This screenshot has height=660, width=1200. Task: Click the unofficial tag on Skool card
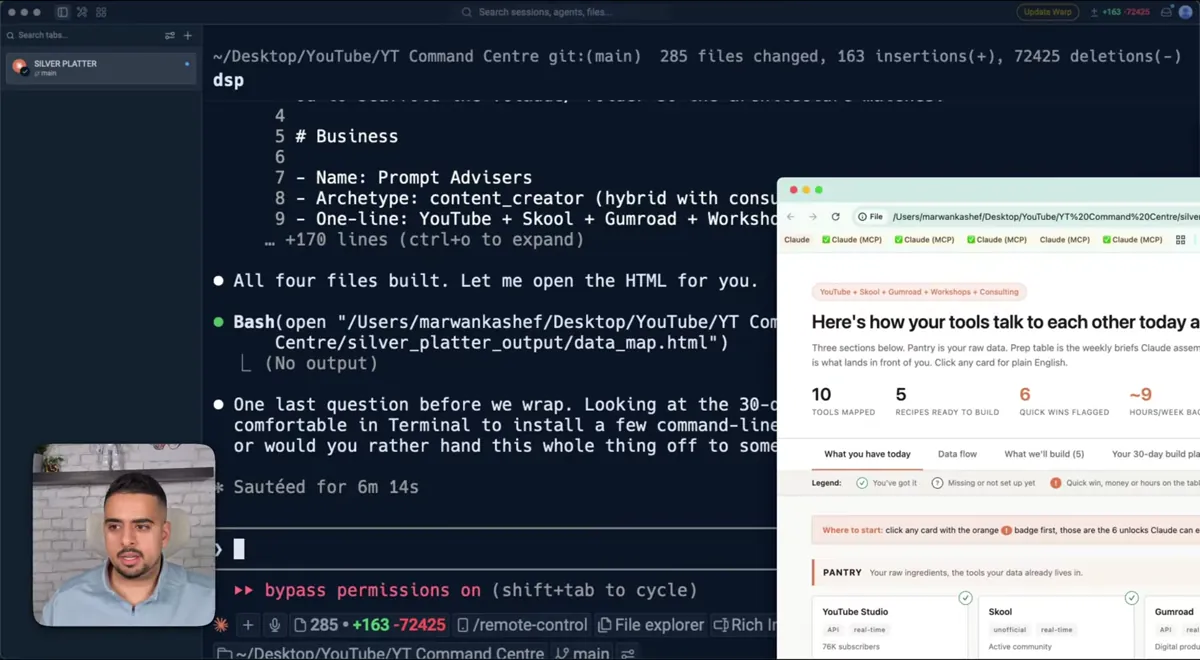pos(1010,630)
